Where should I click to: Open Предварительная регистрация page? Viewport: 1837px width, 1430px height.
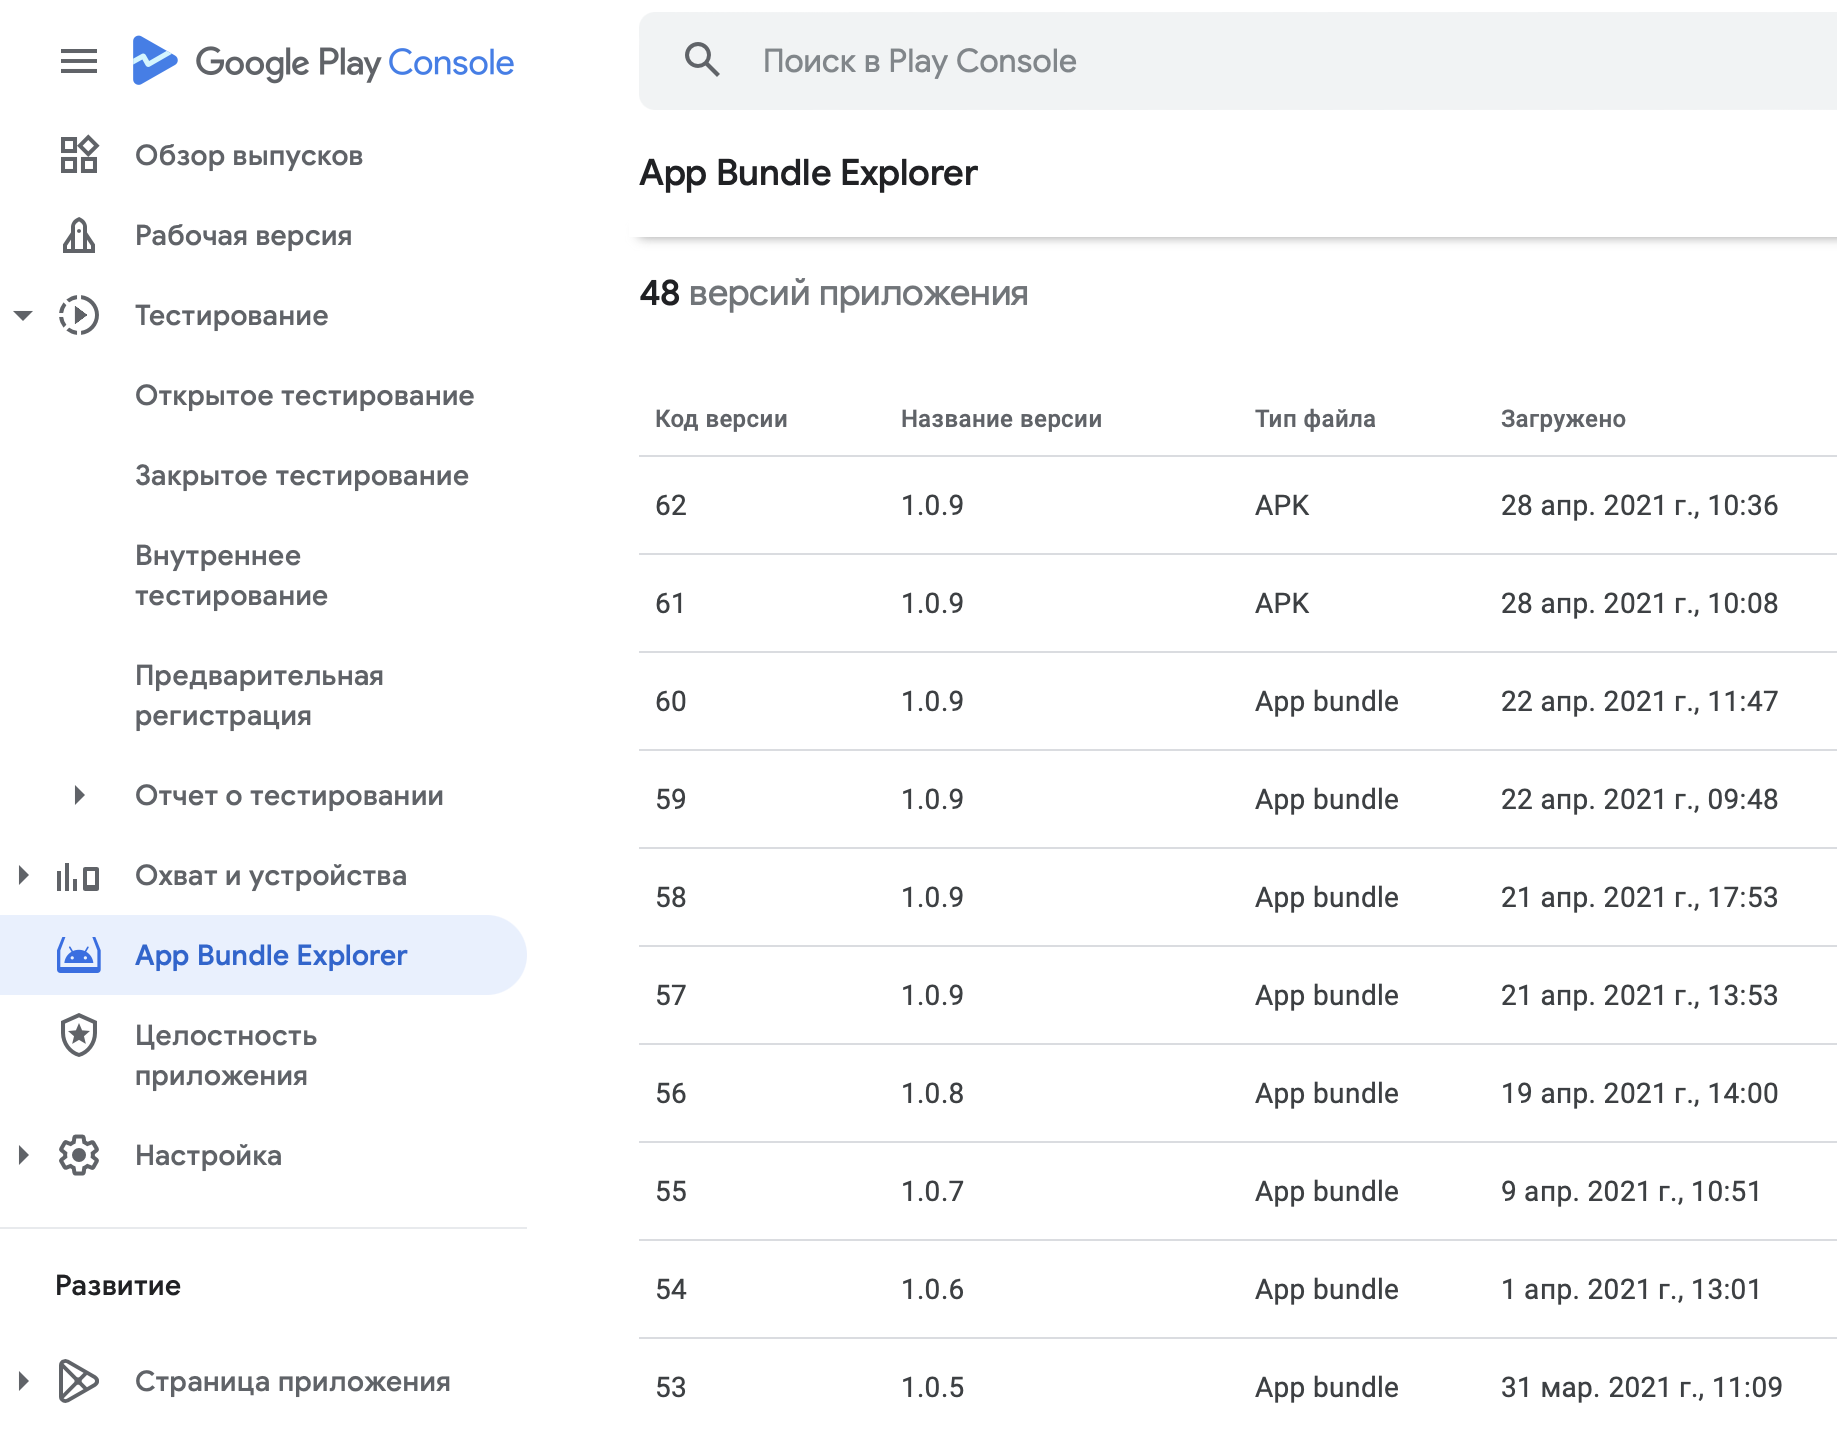pos(259,696)
